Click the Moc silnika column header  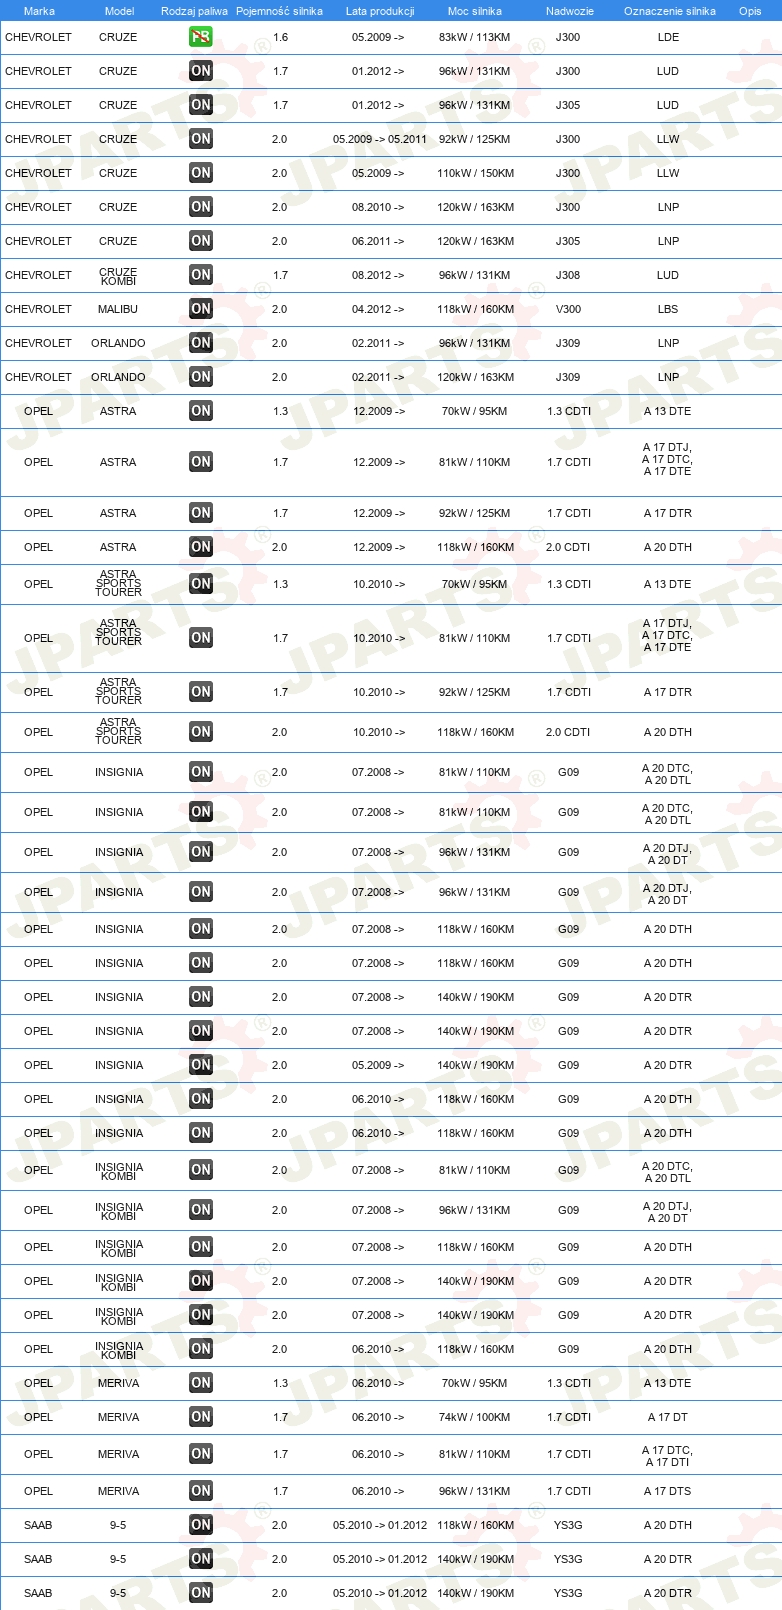tap(475, 11)
